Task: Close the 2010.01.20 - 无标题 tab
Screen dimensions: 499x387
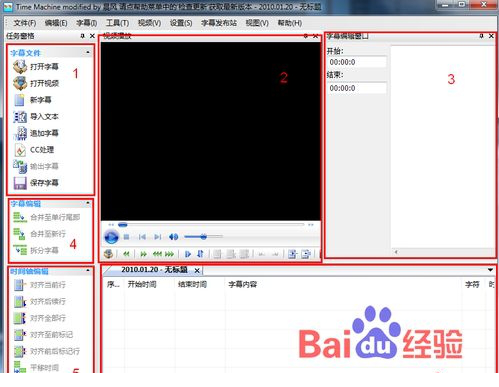Action: tap(197, 270)
